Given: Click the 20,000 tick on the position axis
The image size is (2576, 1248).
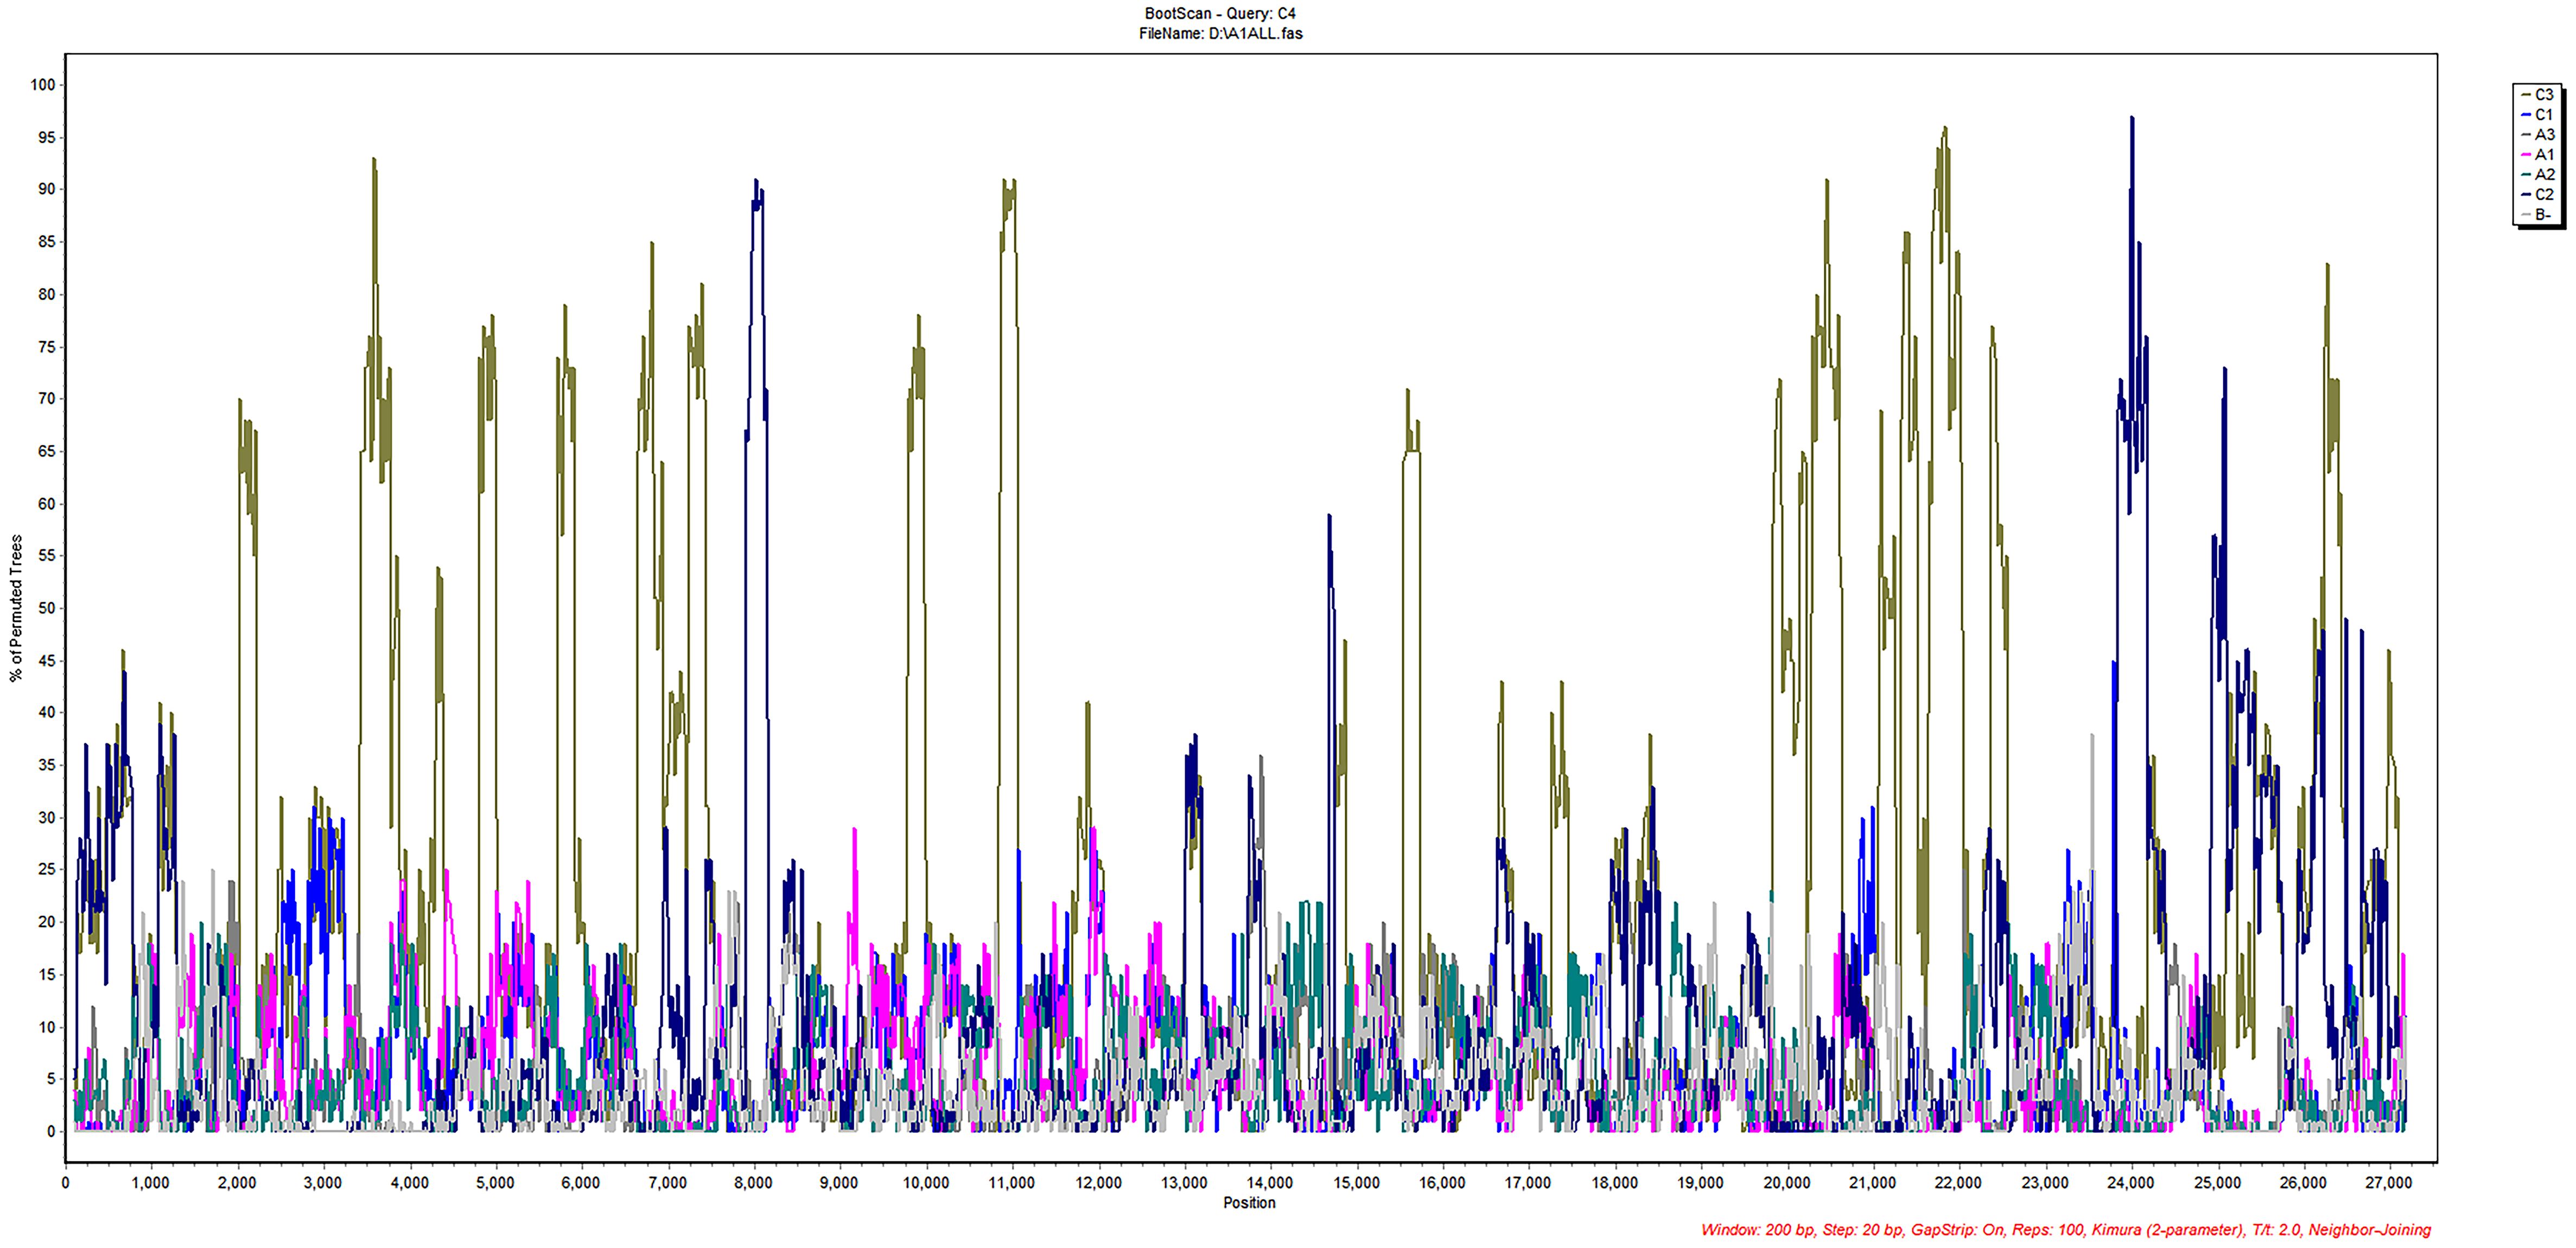Looking at the screenshot, I should click(x=1787, y=1183).
